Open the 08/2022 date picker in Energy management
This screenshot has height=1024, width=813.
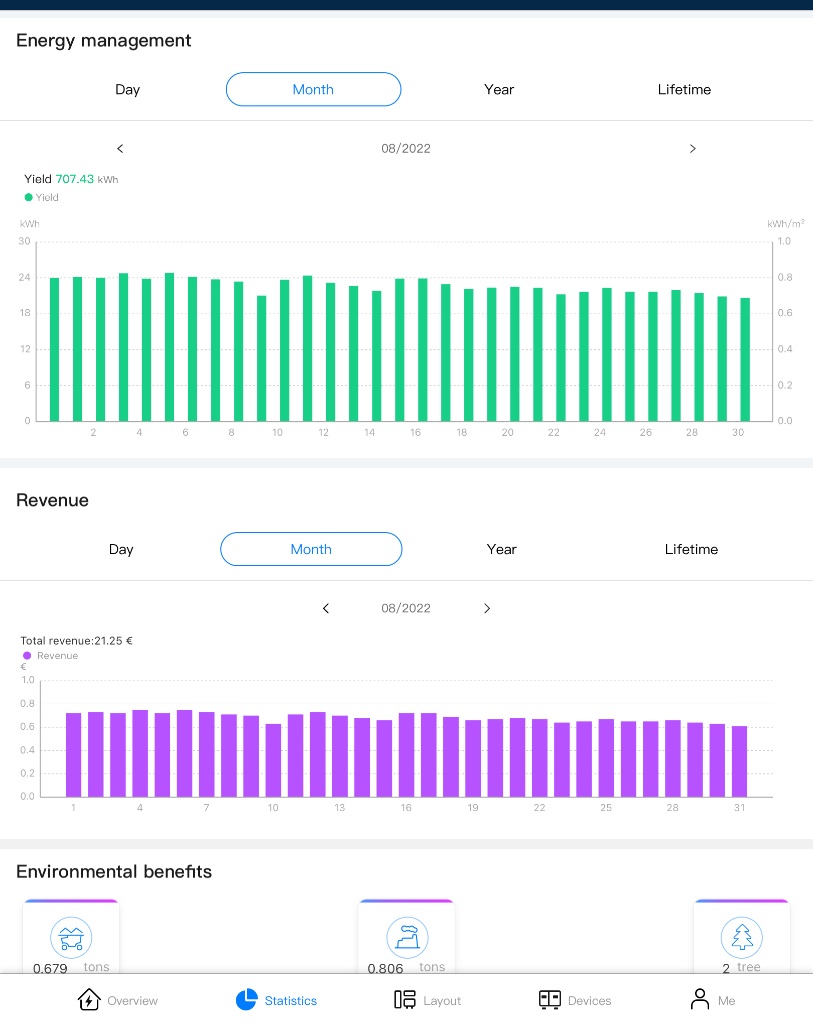coord(406,149)
